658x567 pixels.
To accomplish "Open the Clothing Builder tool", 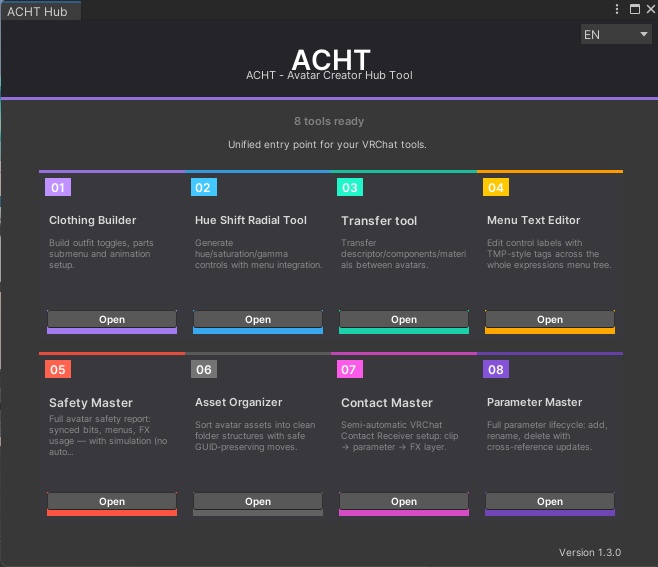I will [x=112, y=319].
